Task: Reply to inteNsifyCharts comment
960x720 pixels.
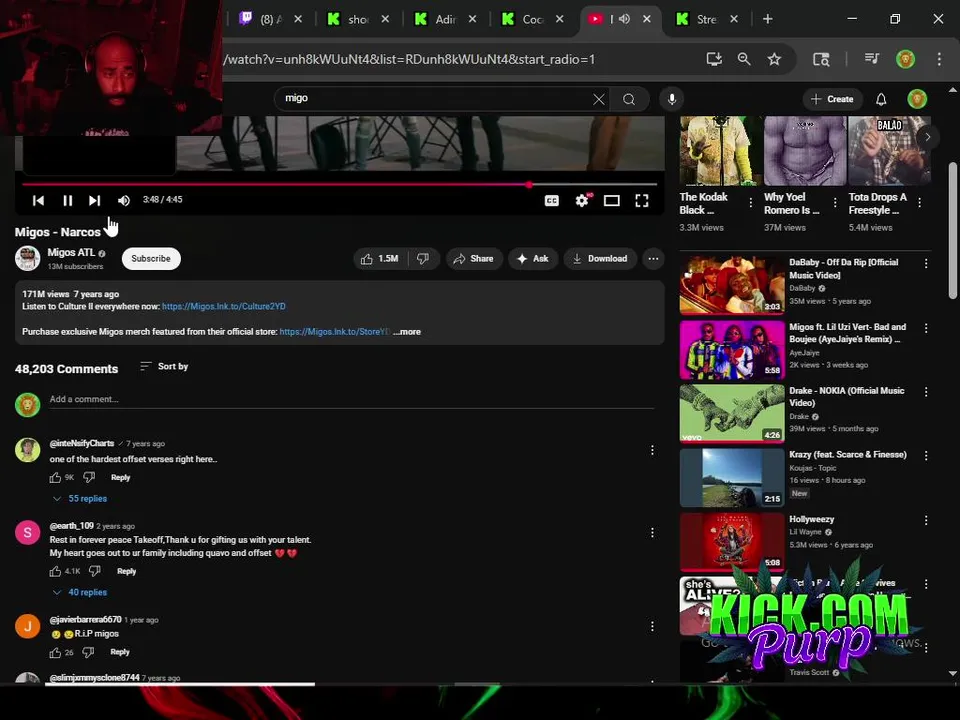Action: tap(121, 478)
